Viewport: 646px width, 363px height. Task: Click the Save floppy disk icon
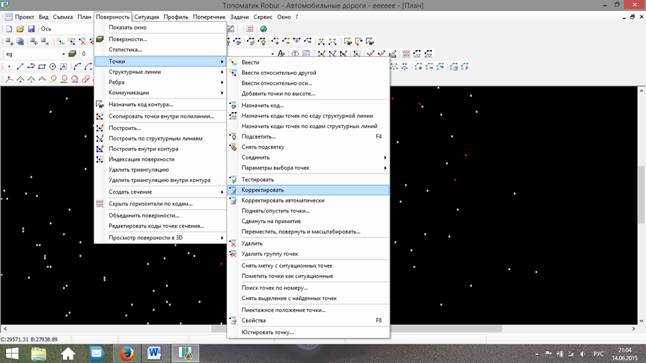tap(31, 29)
